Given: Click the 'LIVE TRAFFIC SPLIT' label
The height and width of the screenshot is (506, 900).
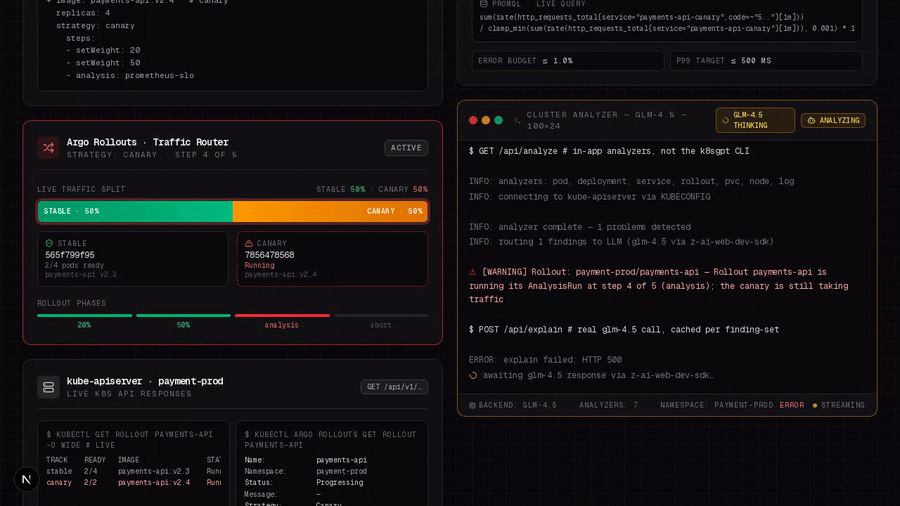Looking at the screenshot, I should pos(81,189).
